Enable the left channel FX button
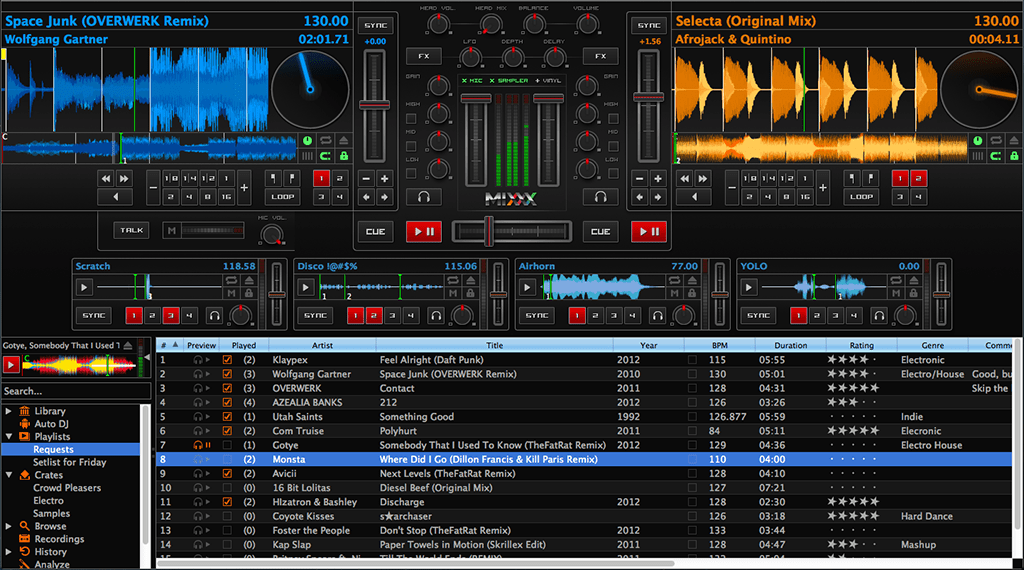This screenshot has height=570, width=1024. [x=424, y=56]
